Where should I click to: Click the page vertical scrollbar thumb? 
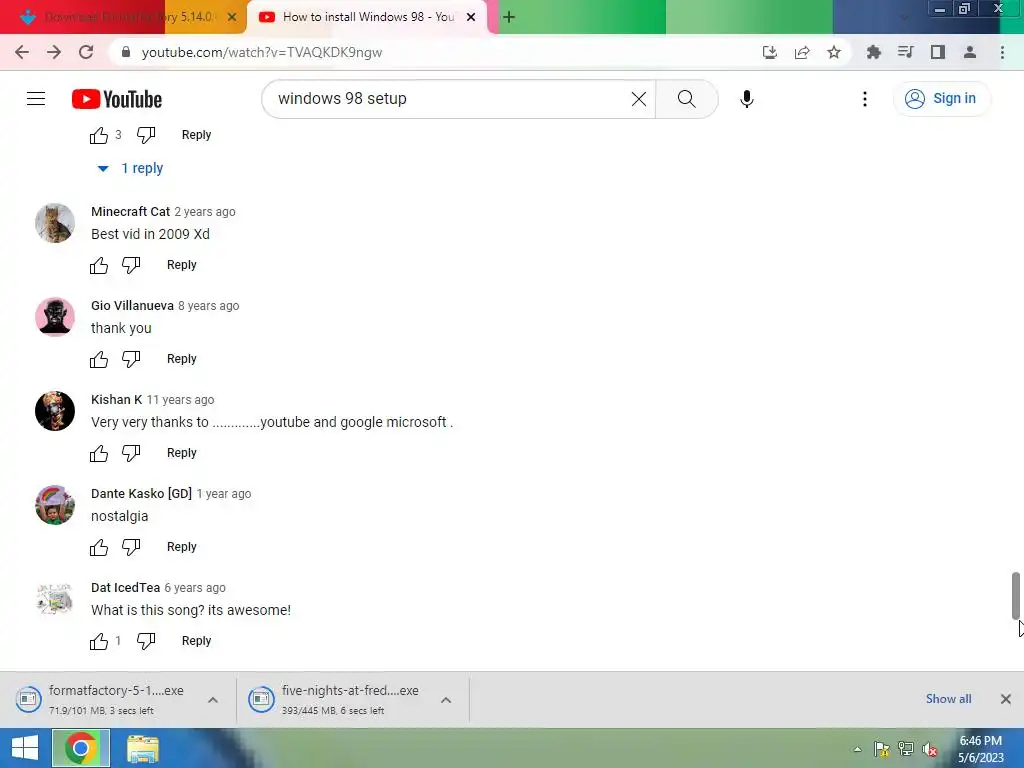tap(1016, 596)
